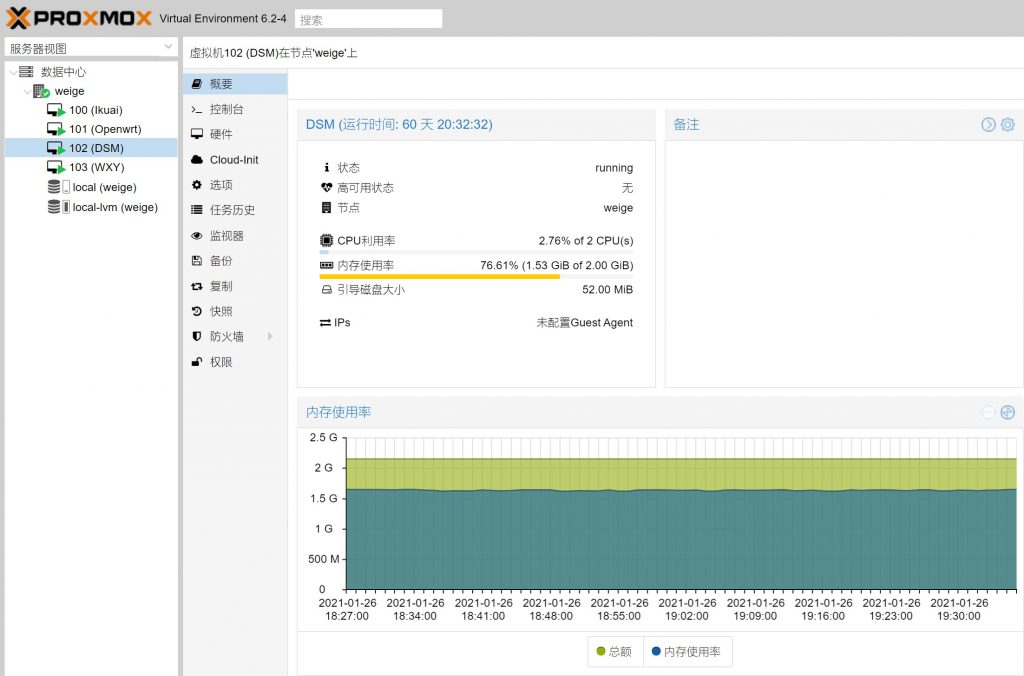Toggle the 内存使用率 legend series
Image resolution: width=1024 pixels, height=676 pixels.
tap(686, 651)
